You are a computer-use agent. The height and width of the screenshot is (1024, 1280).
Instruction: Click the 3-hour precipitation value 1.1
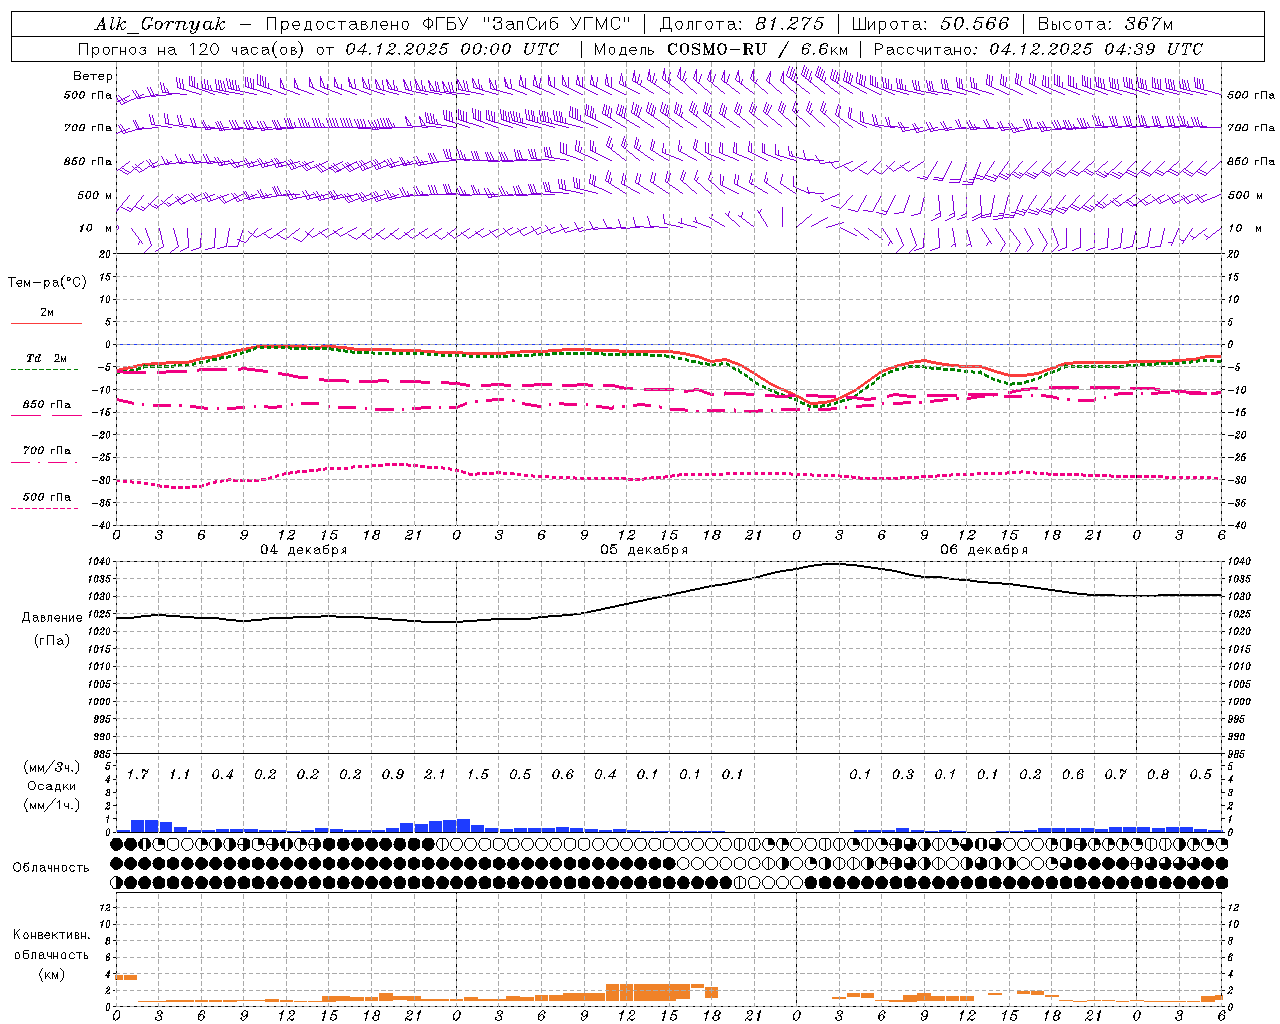179,775
